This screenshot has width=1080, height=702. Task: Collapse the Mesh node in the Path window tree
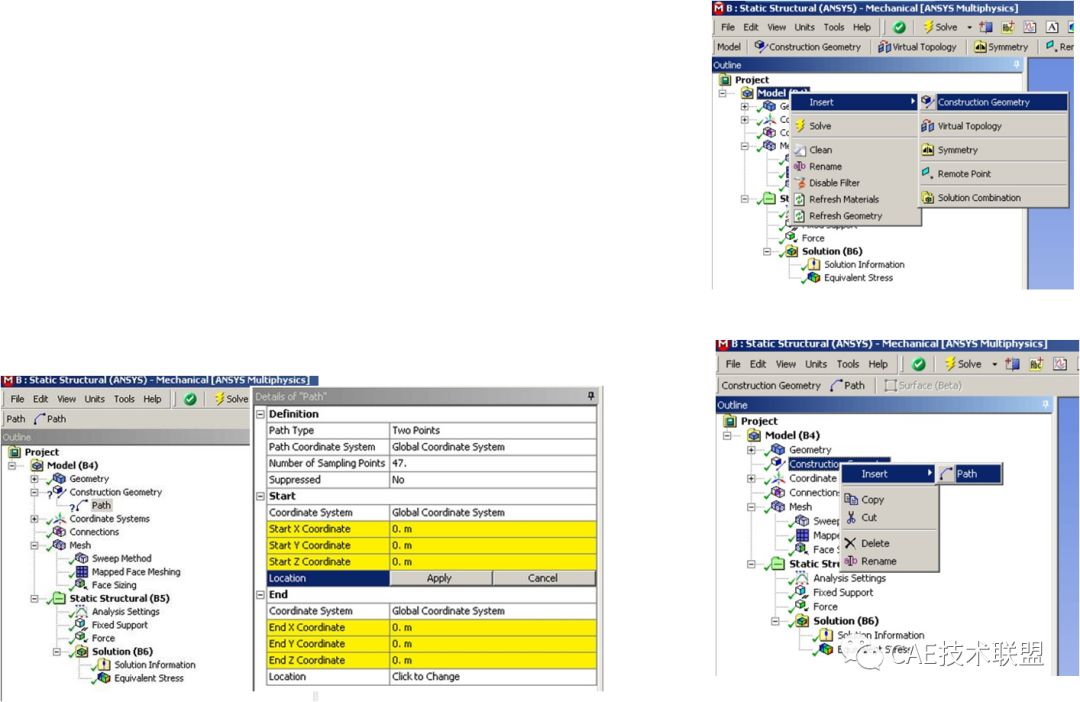pyautogui.click(x=34, y=545)
